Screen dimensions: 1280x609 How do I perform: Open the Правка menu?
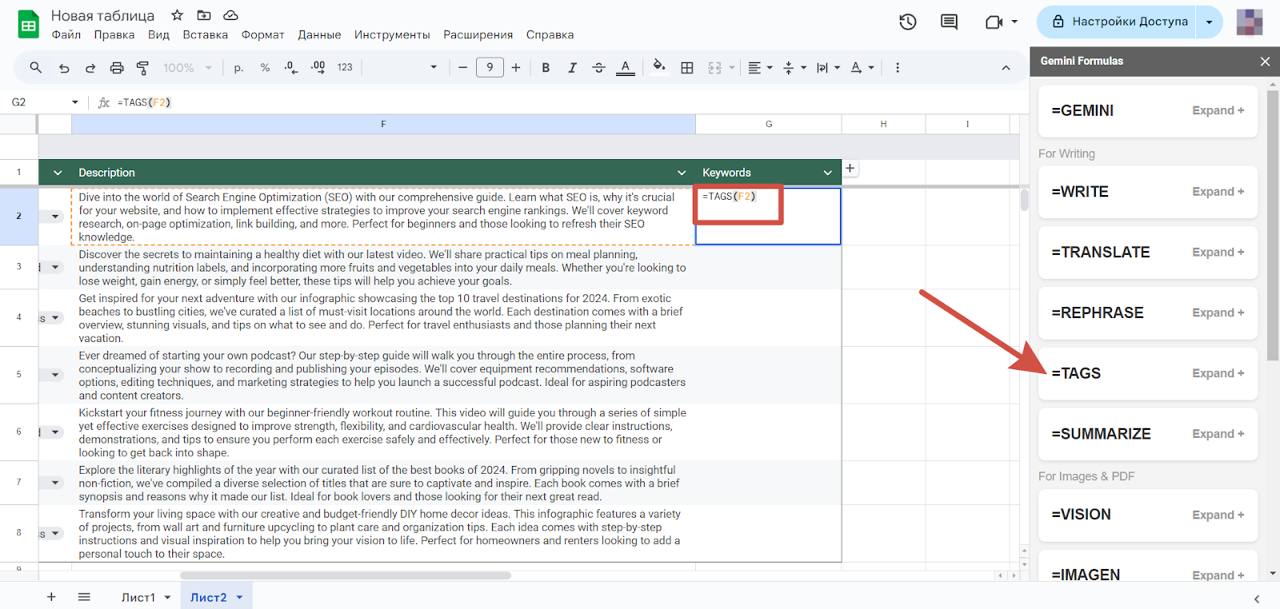tap(114, 35)
